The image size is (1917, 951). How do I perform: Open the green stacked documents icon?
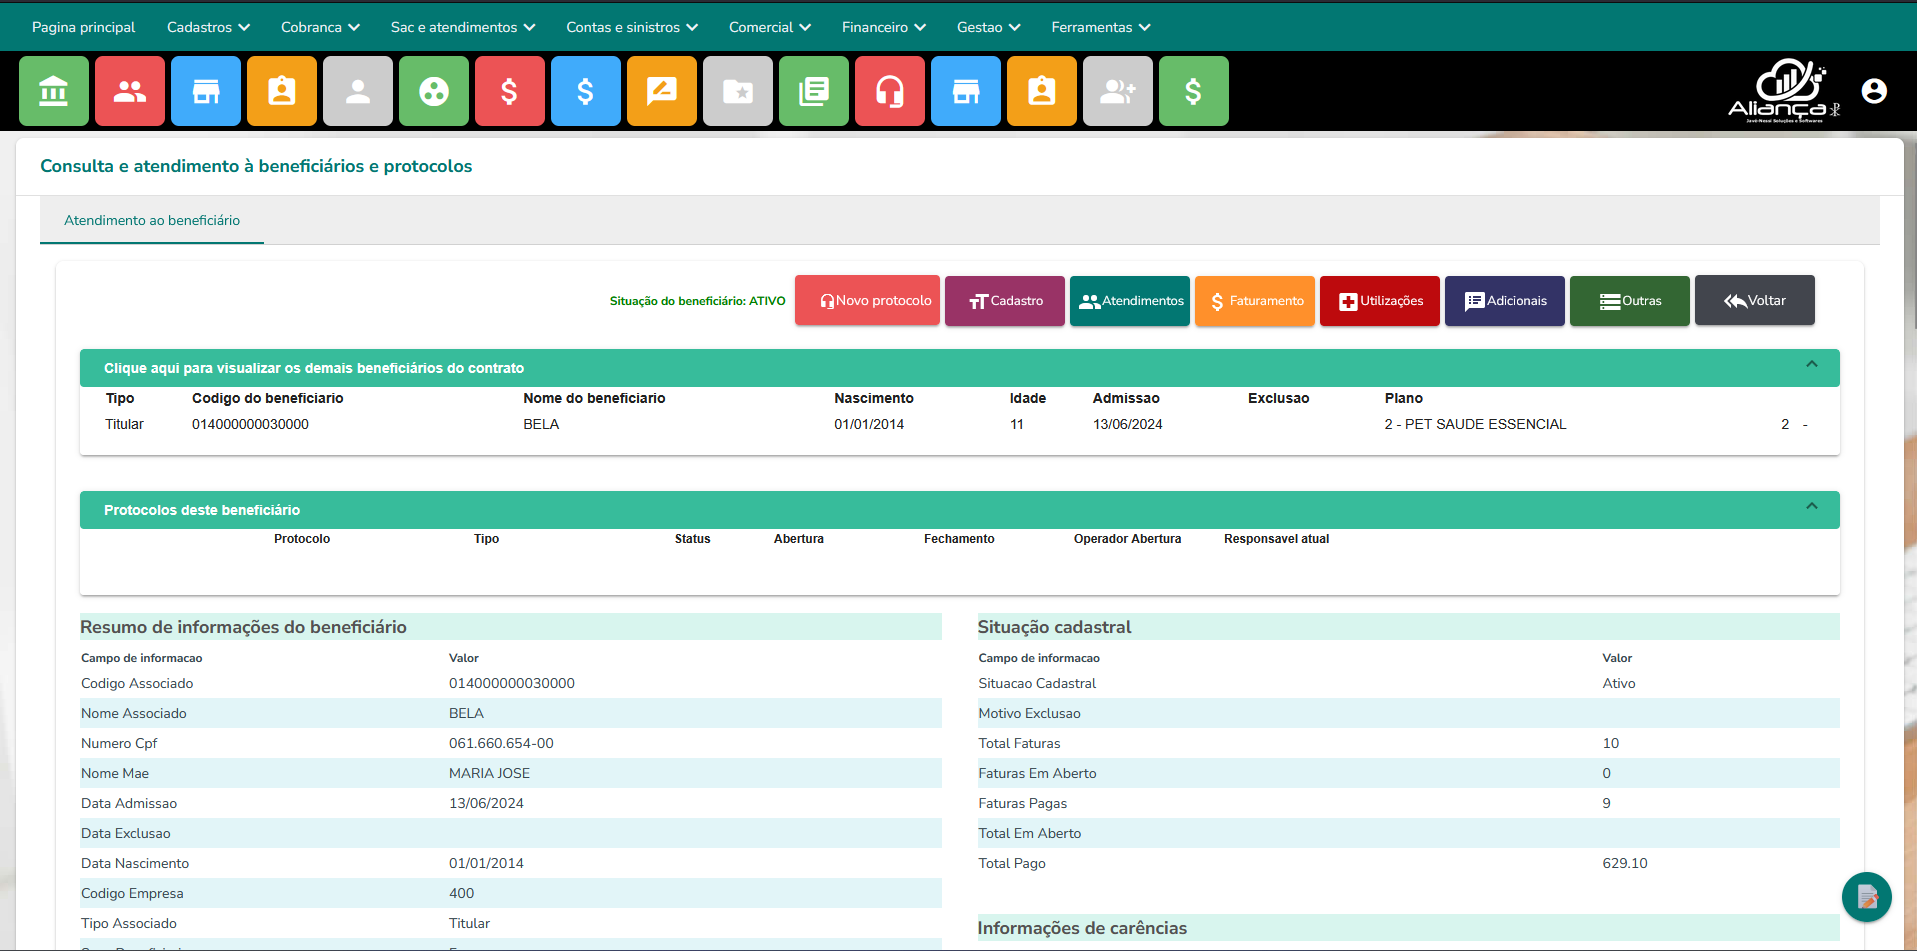(x=814, y=91)
